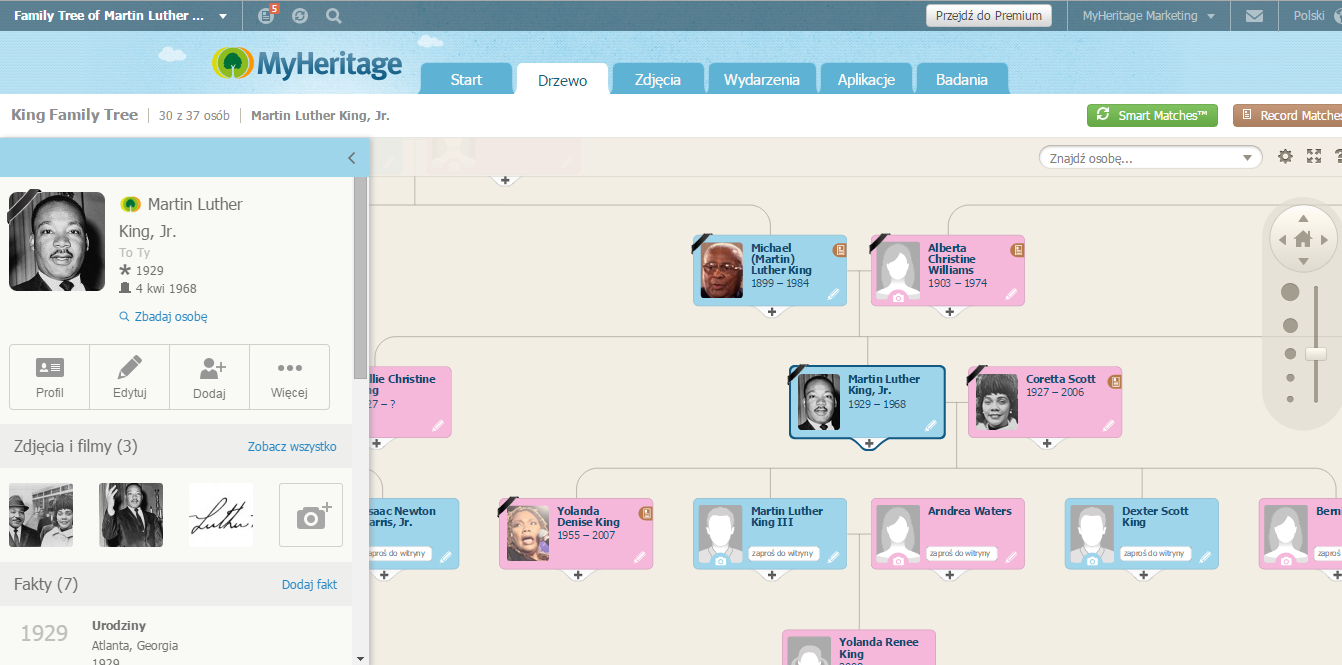Open the record match icon on Michael Luther King card
The width and height of the screenshot is (1342, 665).
[x=840, y=250]
